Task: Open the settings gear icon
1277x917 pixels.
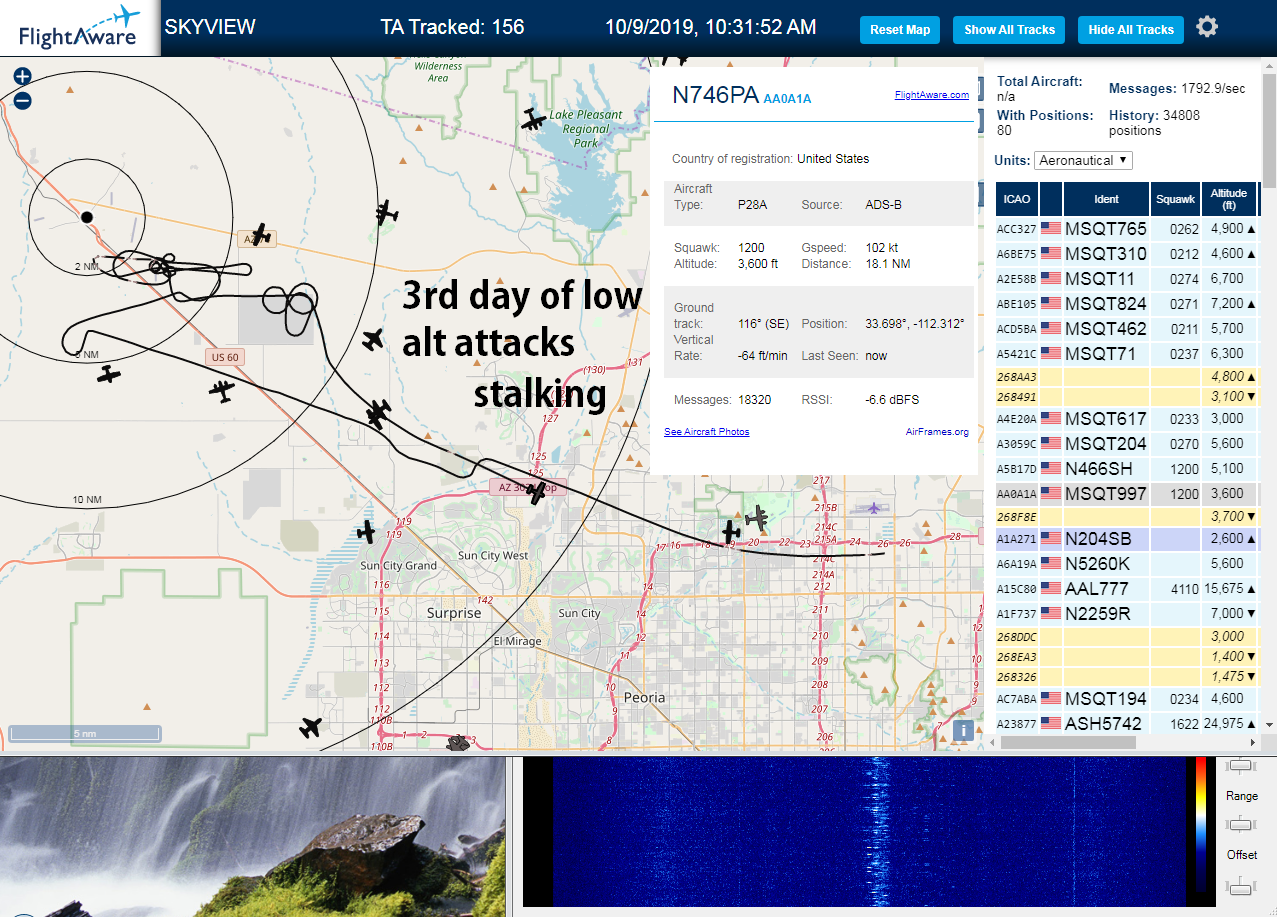Action: pos(1207,27)
